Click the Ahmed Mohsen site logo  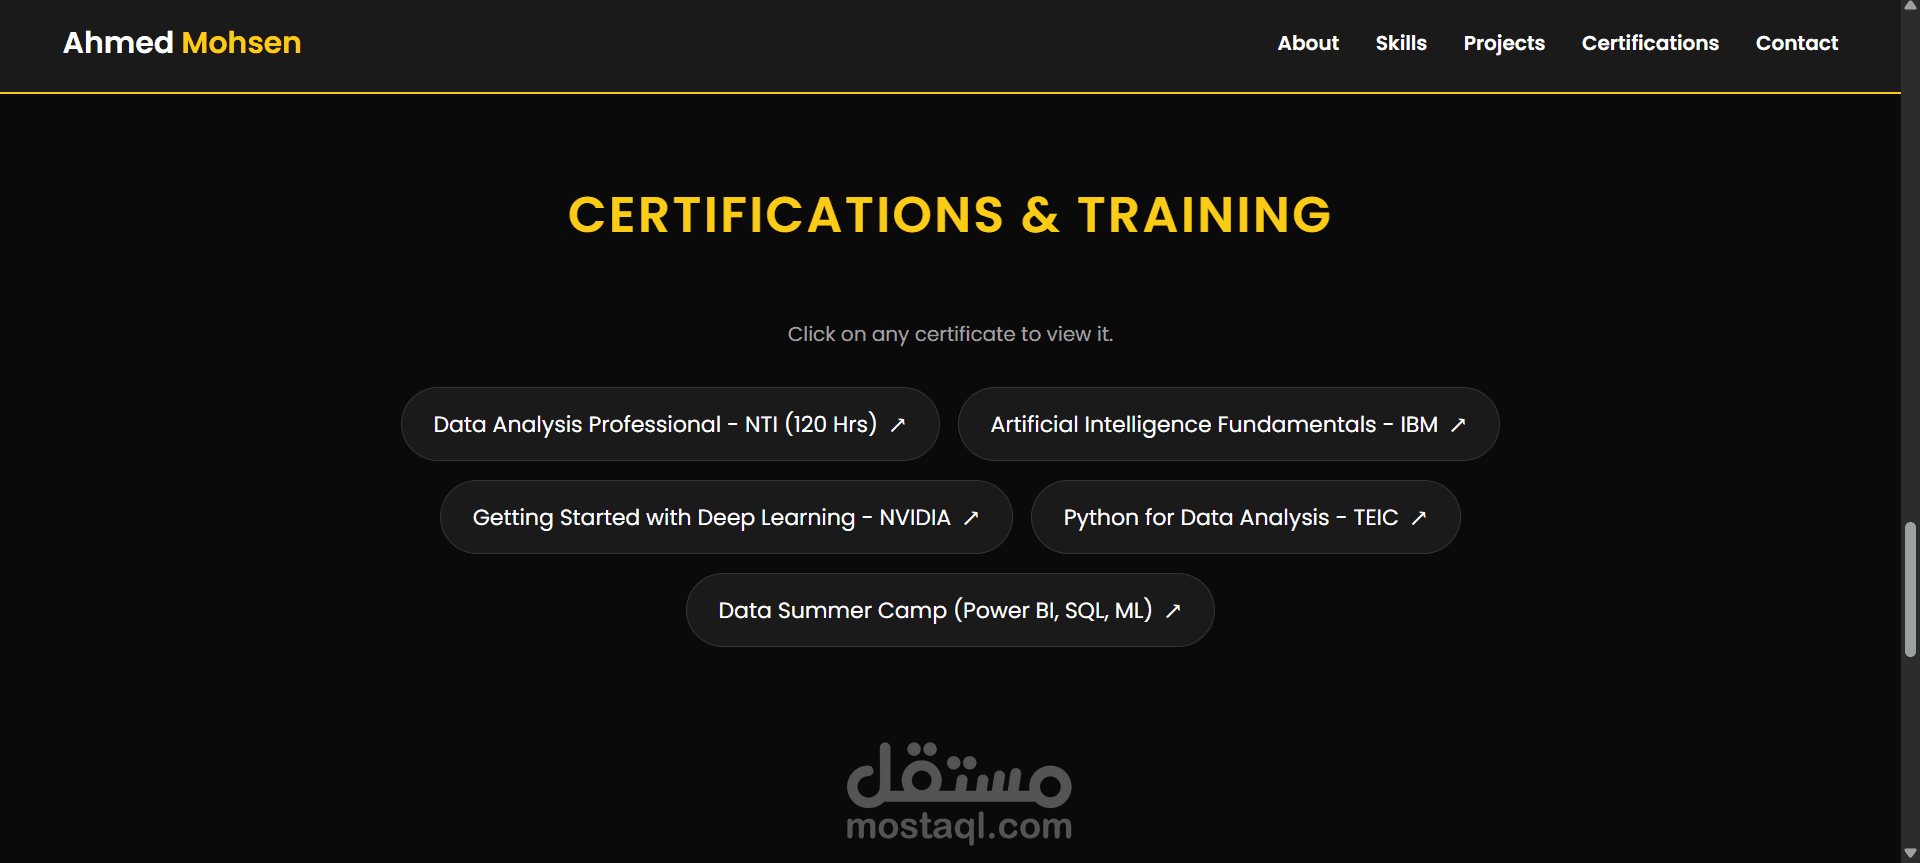182,43
